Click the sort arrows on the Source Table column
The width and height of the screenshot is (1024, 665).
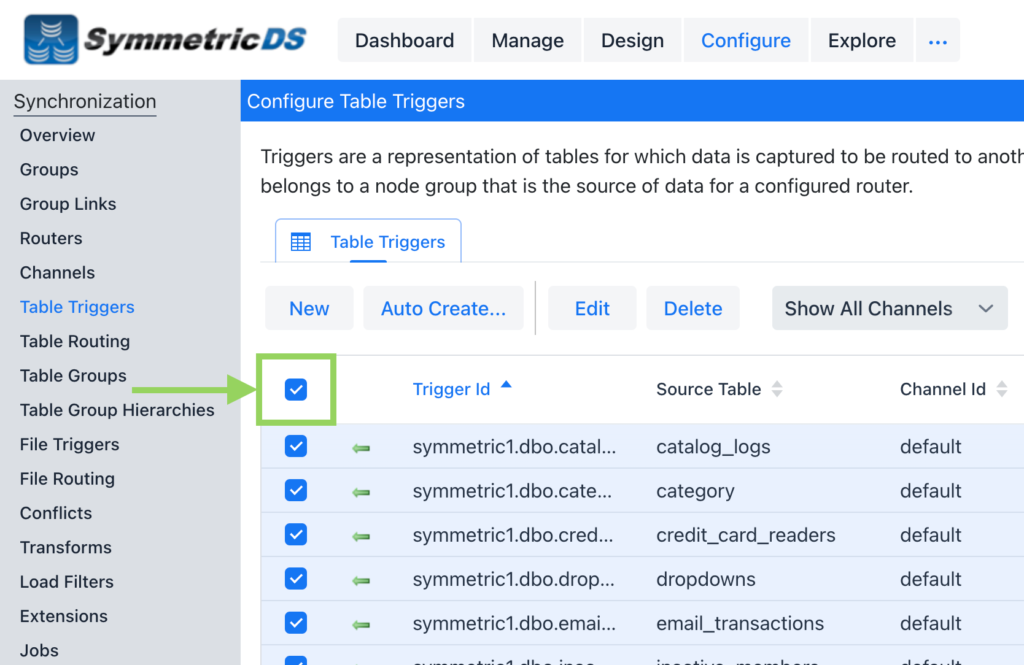778,389
